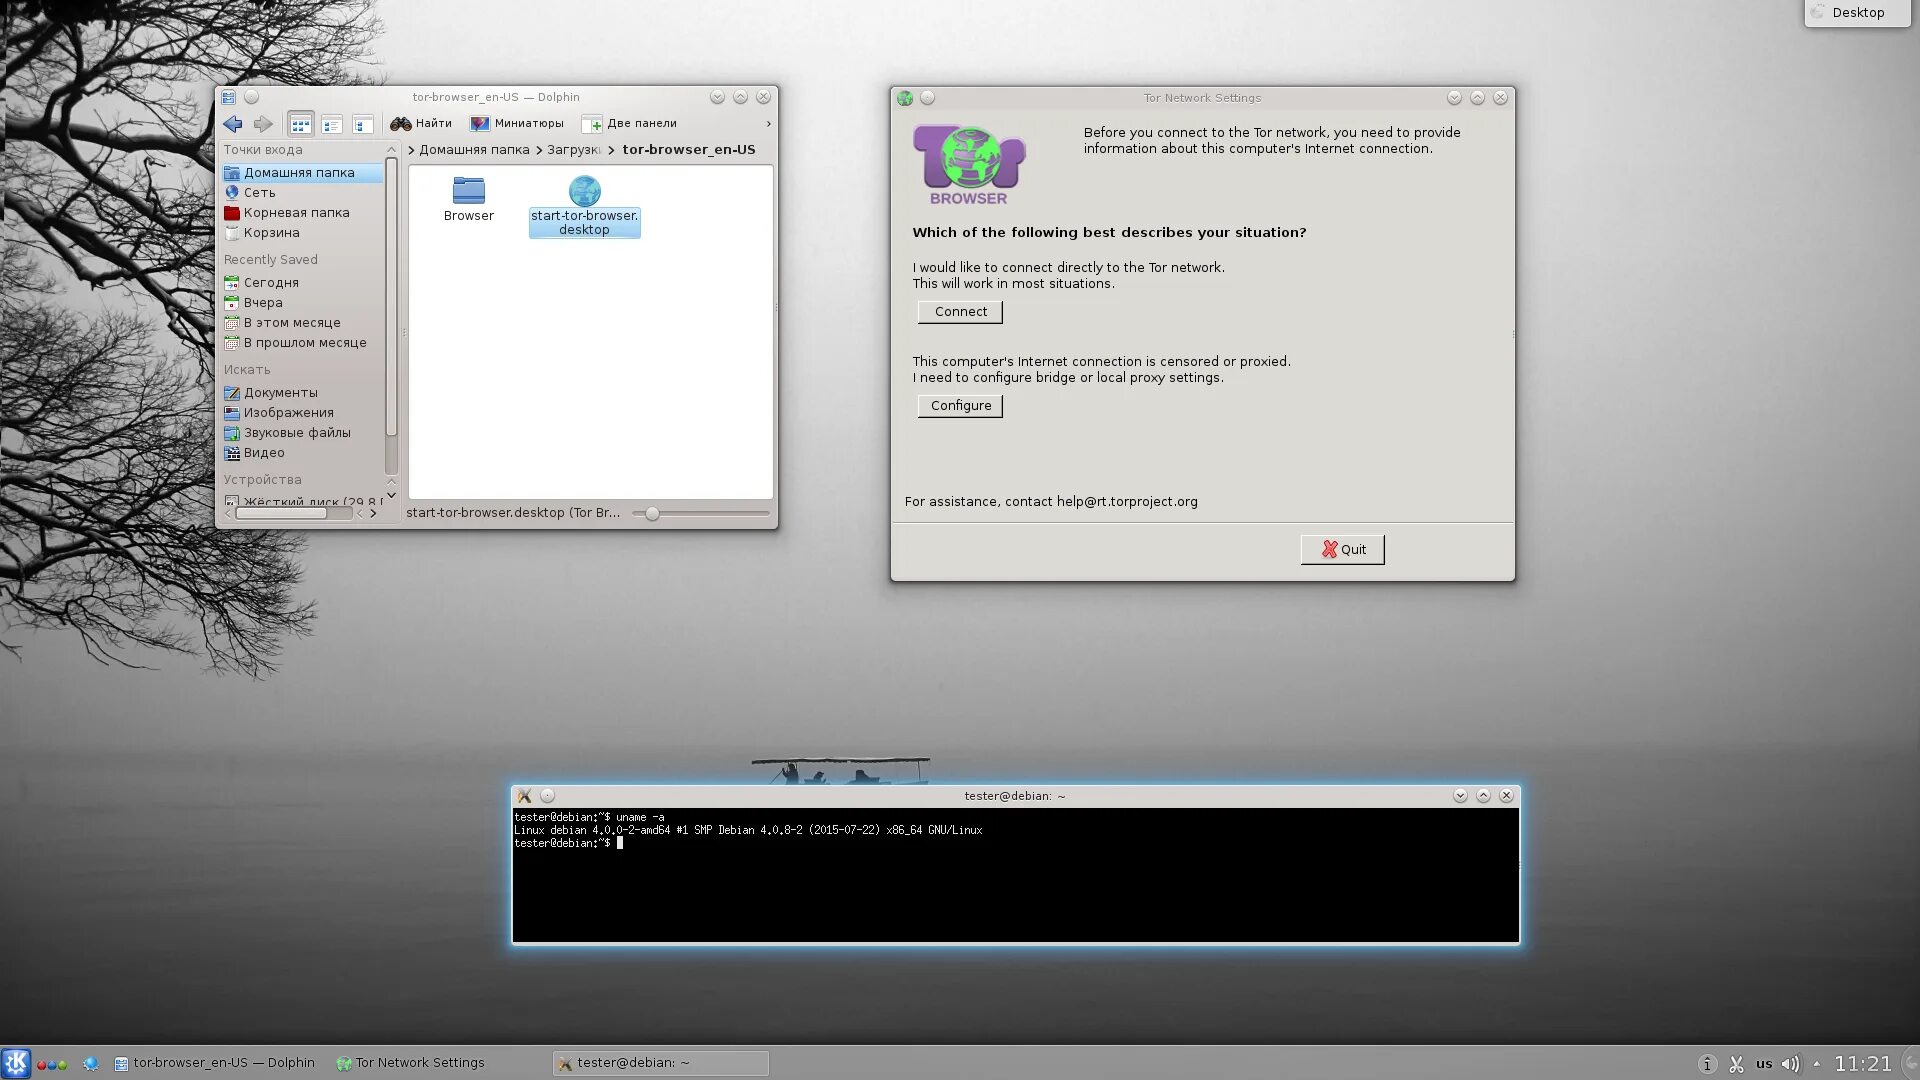Expand hidden system tray icons arrow
1920x1080 pixels.
click(1817, 1064)
